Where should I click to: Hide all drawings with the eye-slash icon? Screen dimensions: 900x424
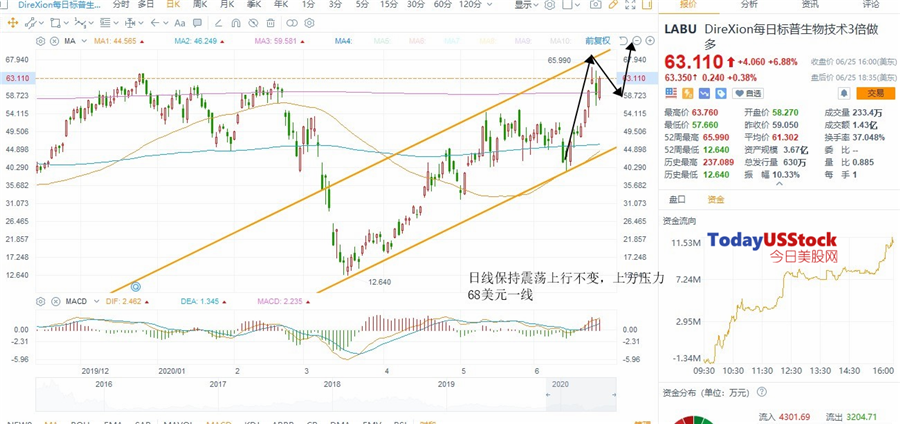click(x=253, y=24)
